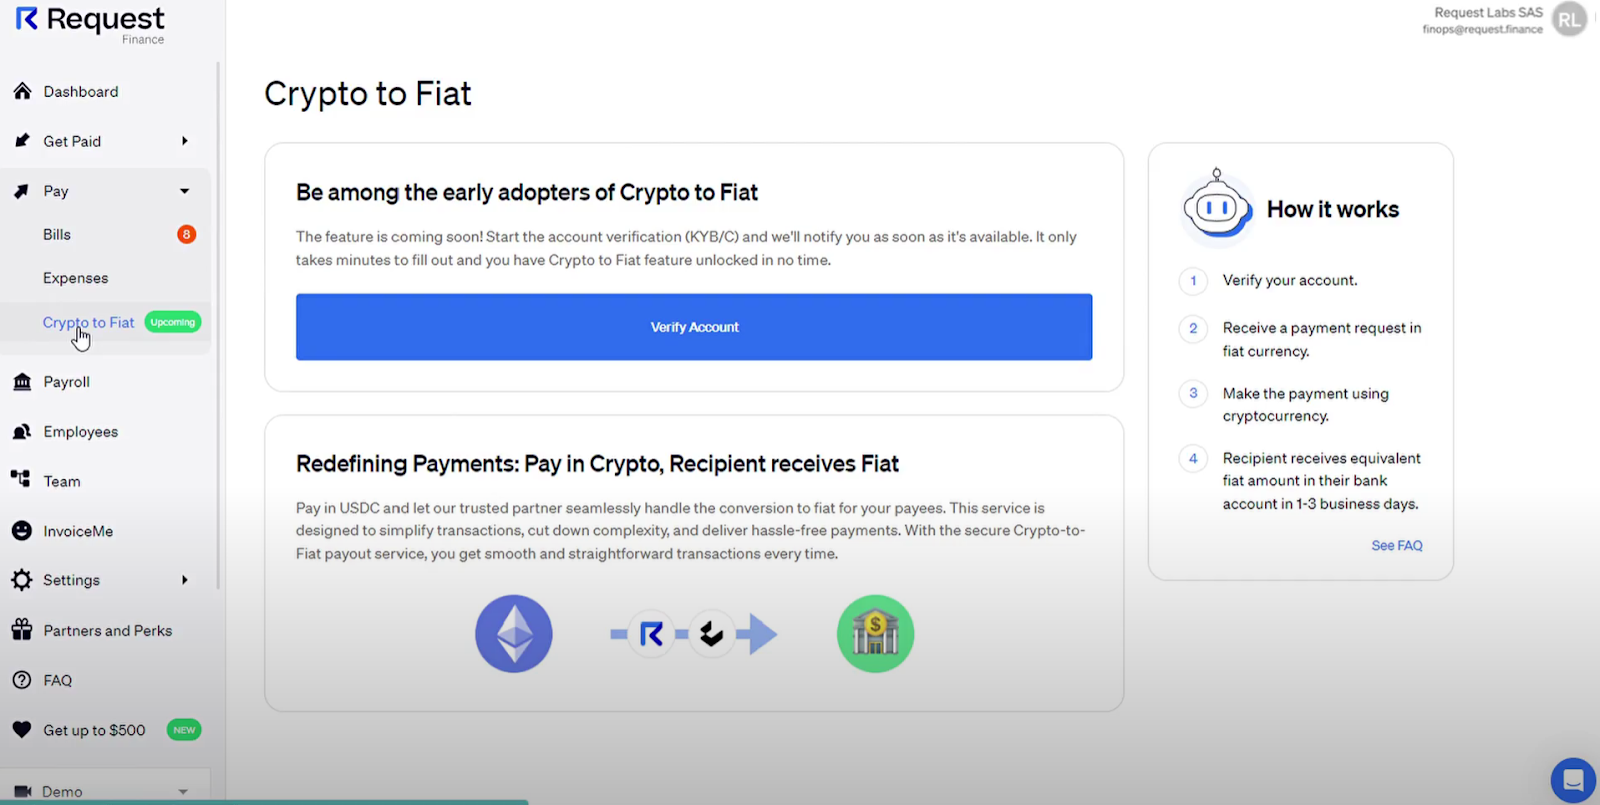
Task: Click the green Upcoming badge
Action: [x=173, y=322]
